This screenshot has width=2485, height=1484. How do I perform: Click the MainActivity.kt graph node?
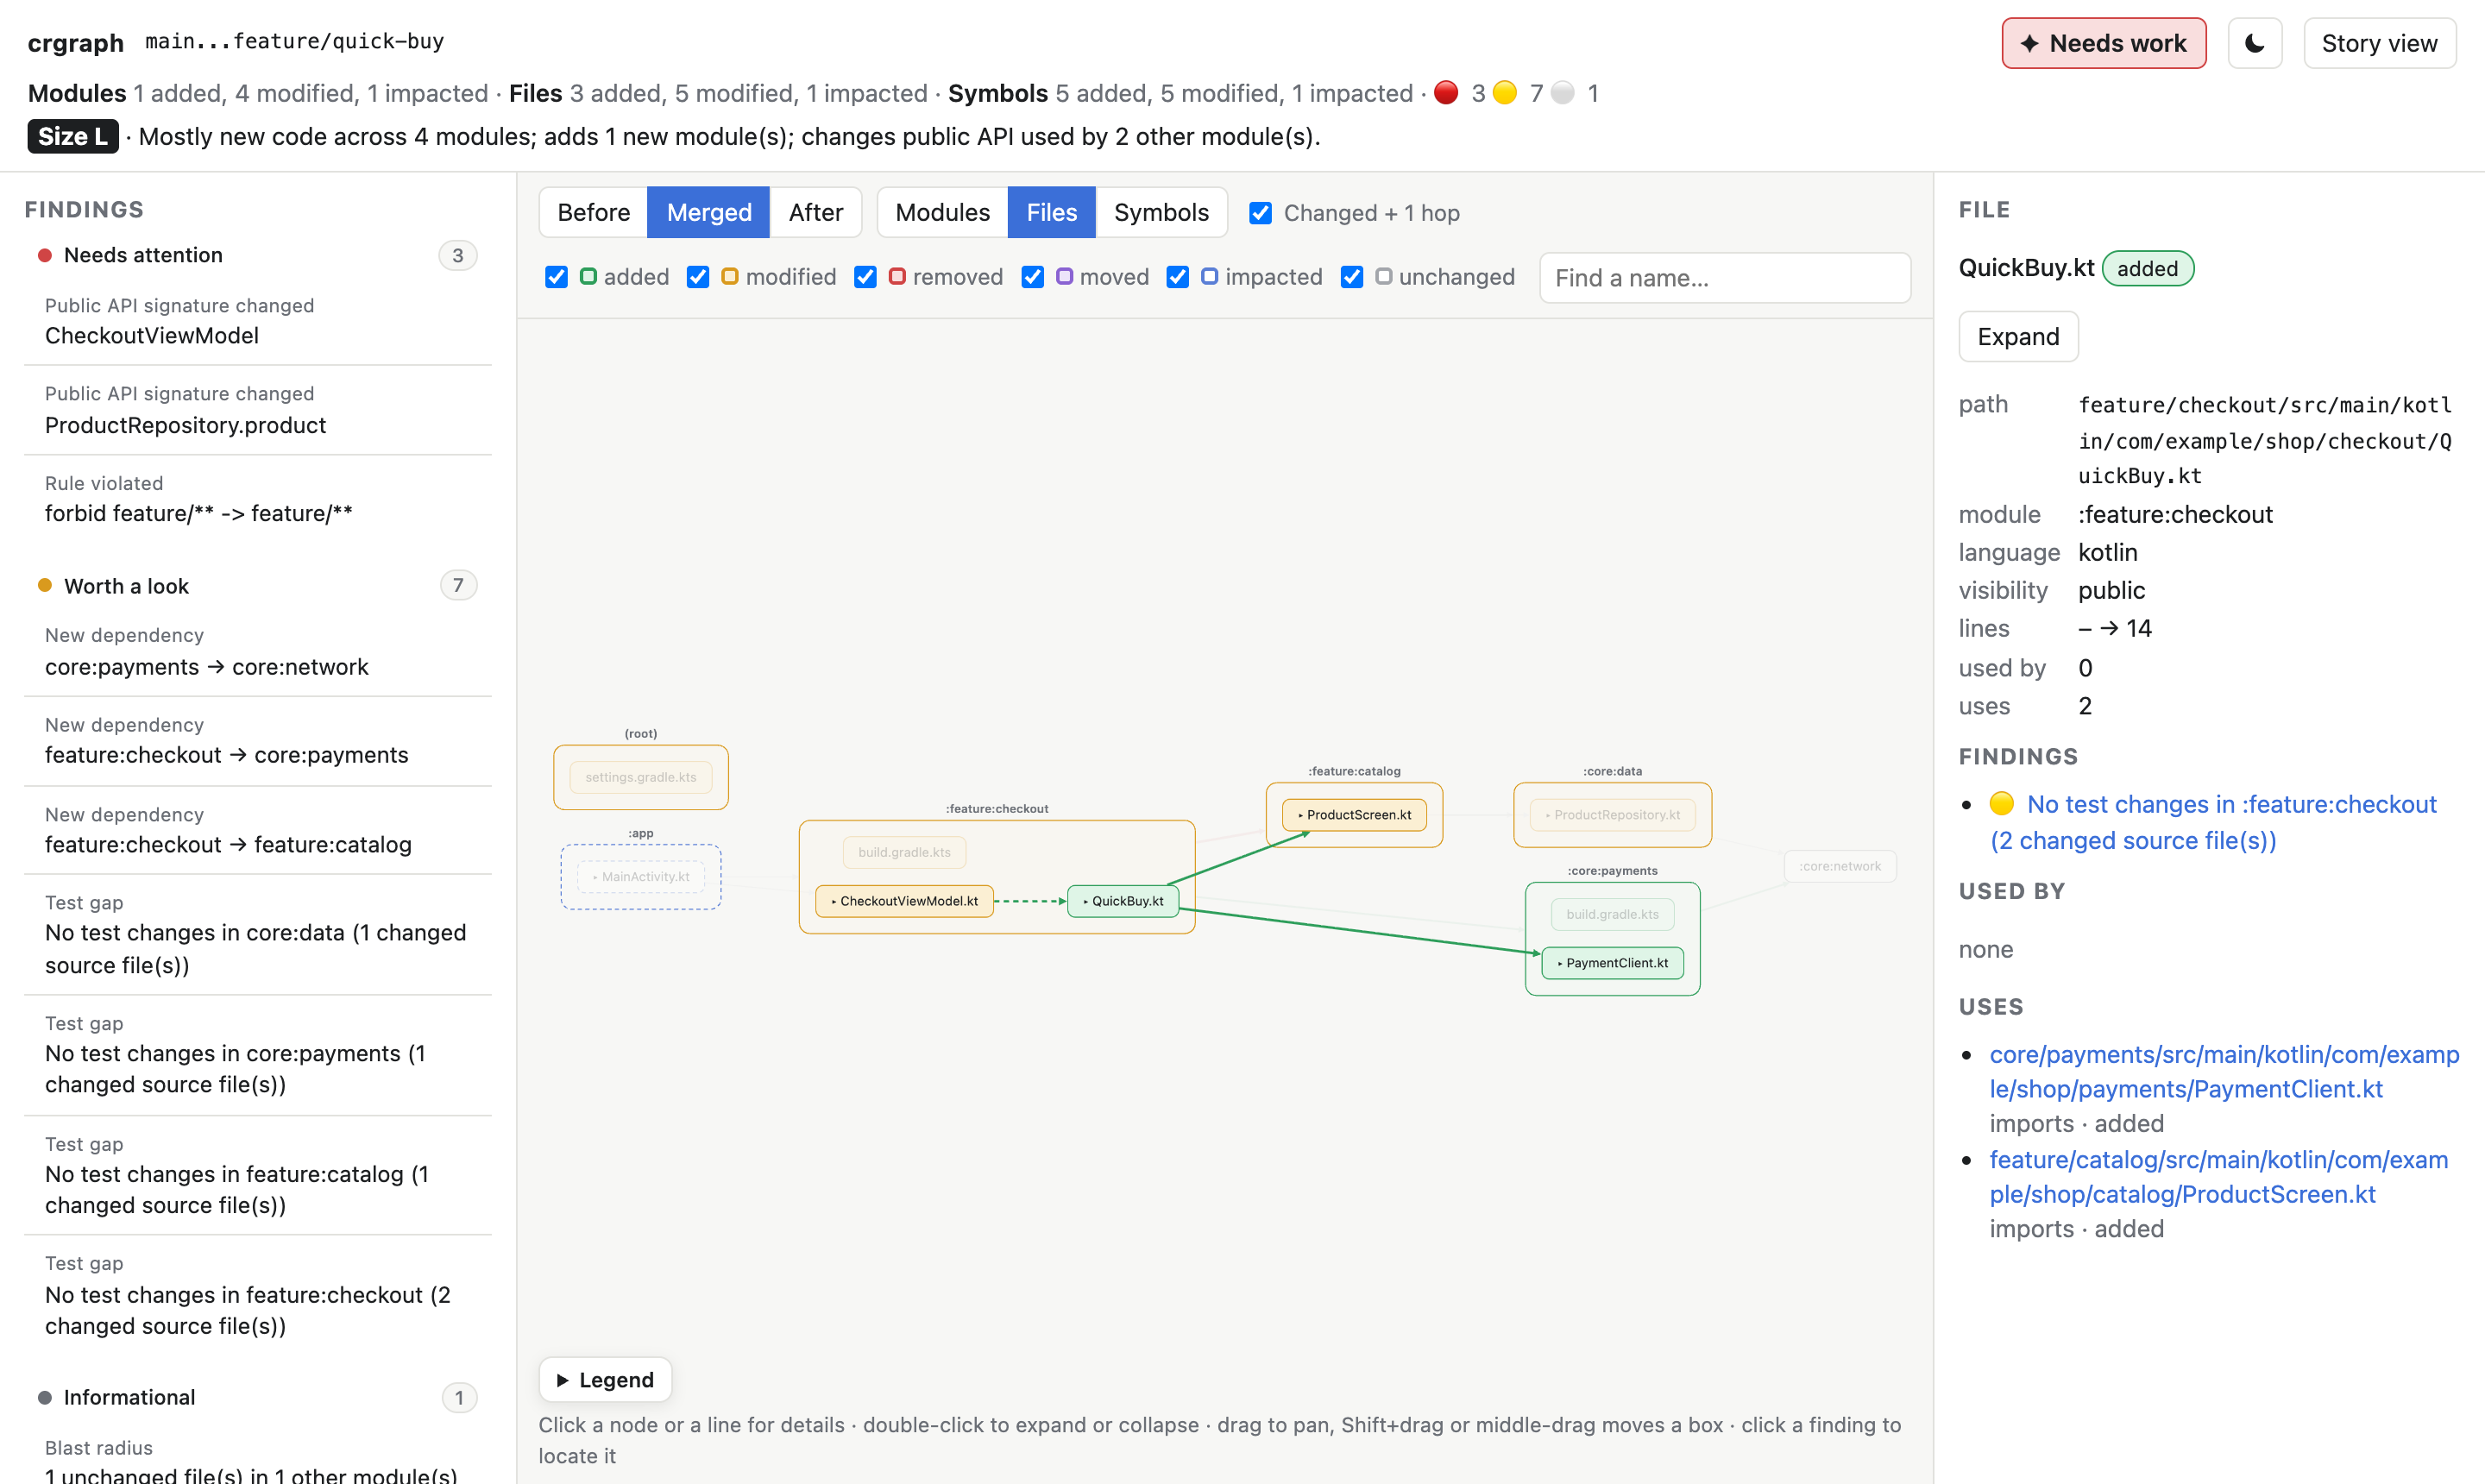(x=641, y=877)
